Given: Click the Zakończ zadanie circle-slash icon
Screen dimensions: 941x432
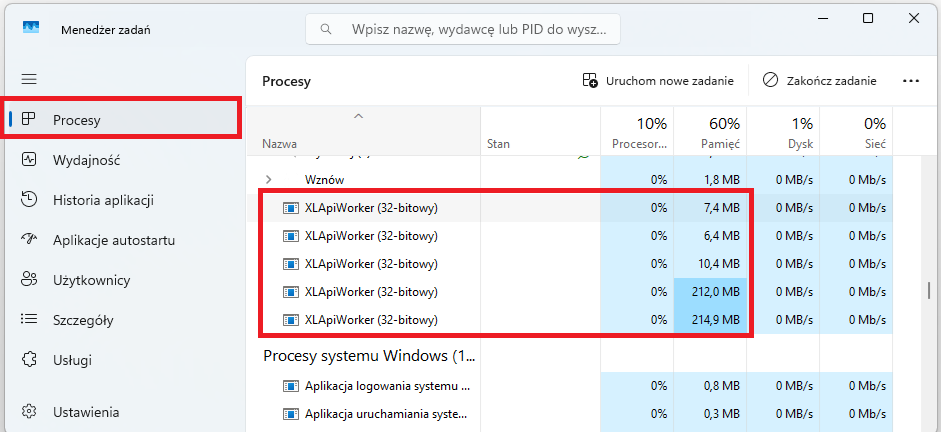Looking at the screenshot, I should coord(771,80).
